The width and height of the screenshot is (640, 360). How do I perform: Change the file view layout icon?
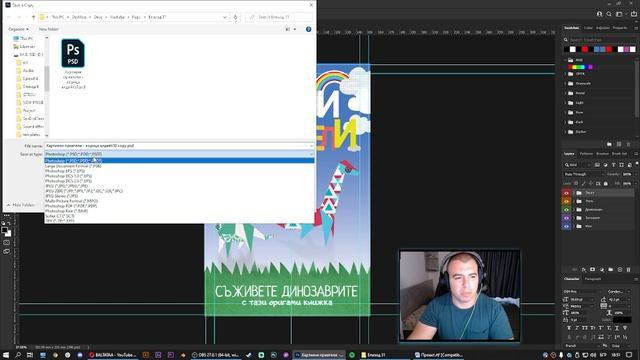[288, 29]
